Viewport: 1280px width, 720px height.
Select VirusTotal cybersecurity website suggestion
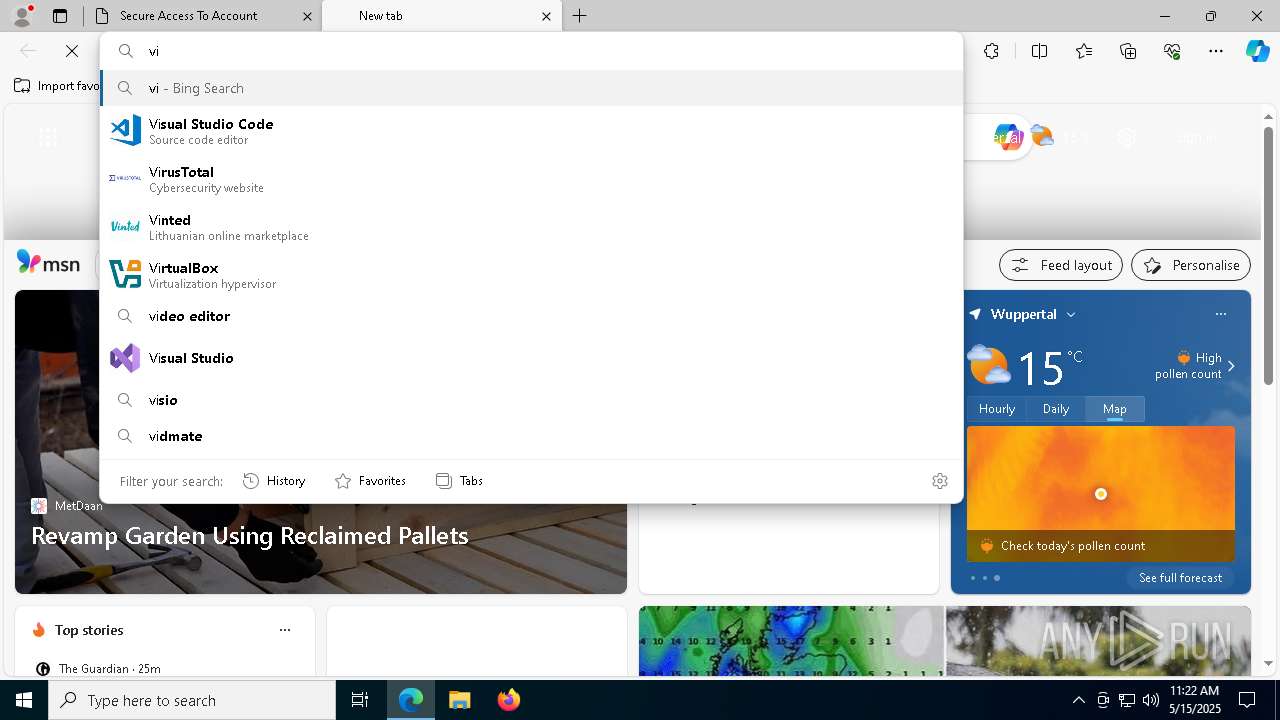tap(531, 179)
